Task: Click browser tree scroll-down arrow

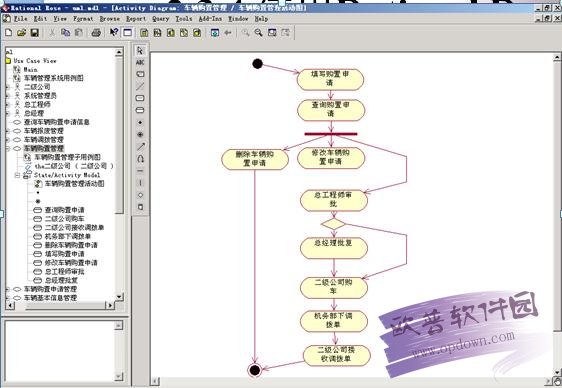Action: (x=119, y=297)
